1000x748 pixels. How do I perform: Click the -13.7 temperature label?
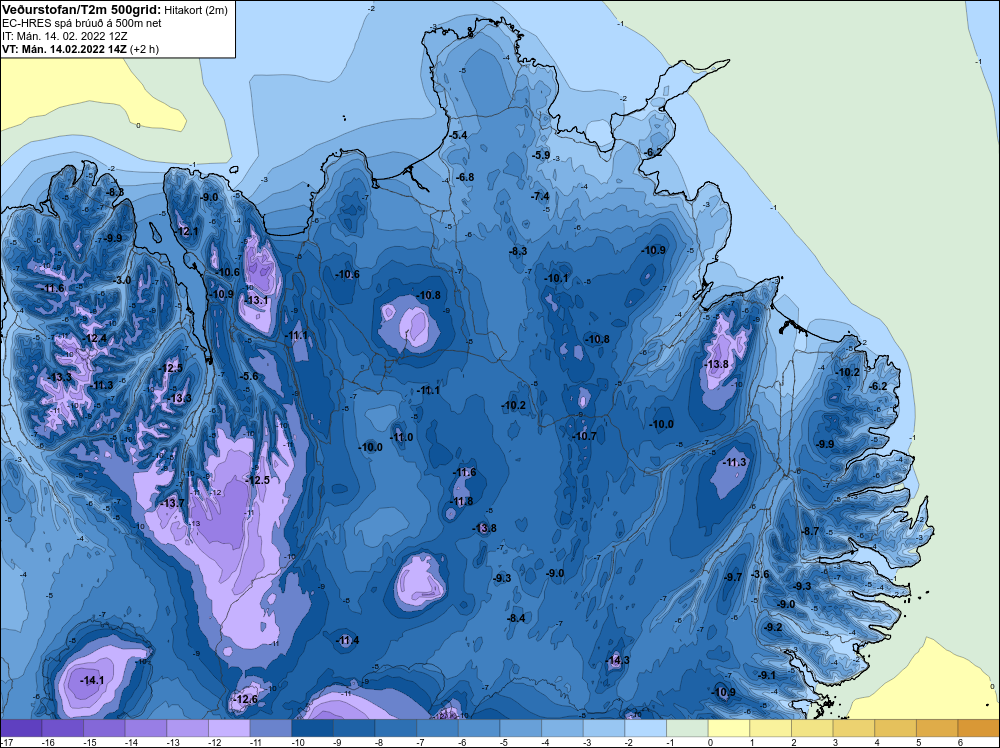(x=172, y=503)
